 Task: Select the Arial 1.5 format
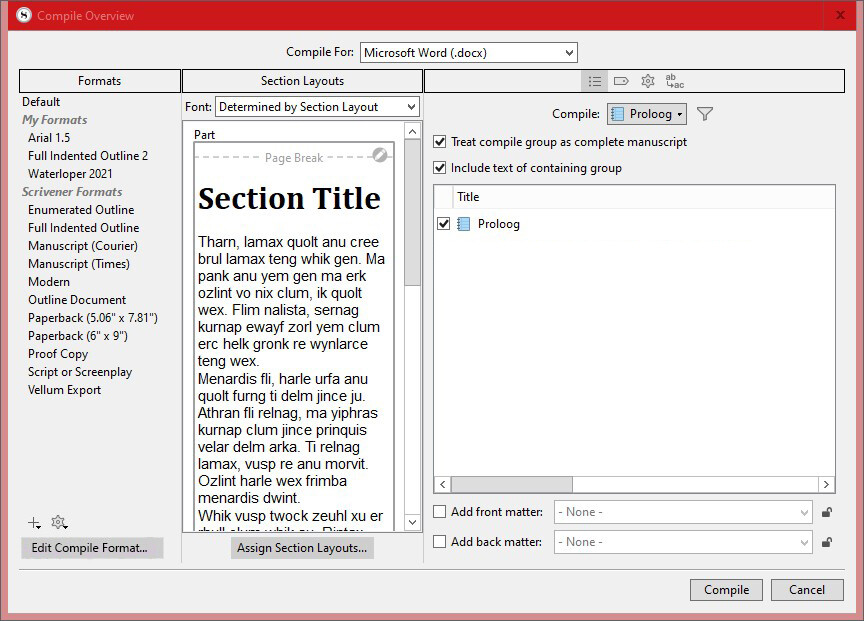coord(49,138)
